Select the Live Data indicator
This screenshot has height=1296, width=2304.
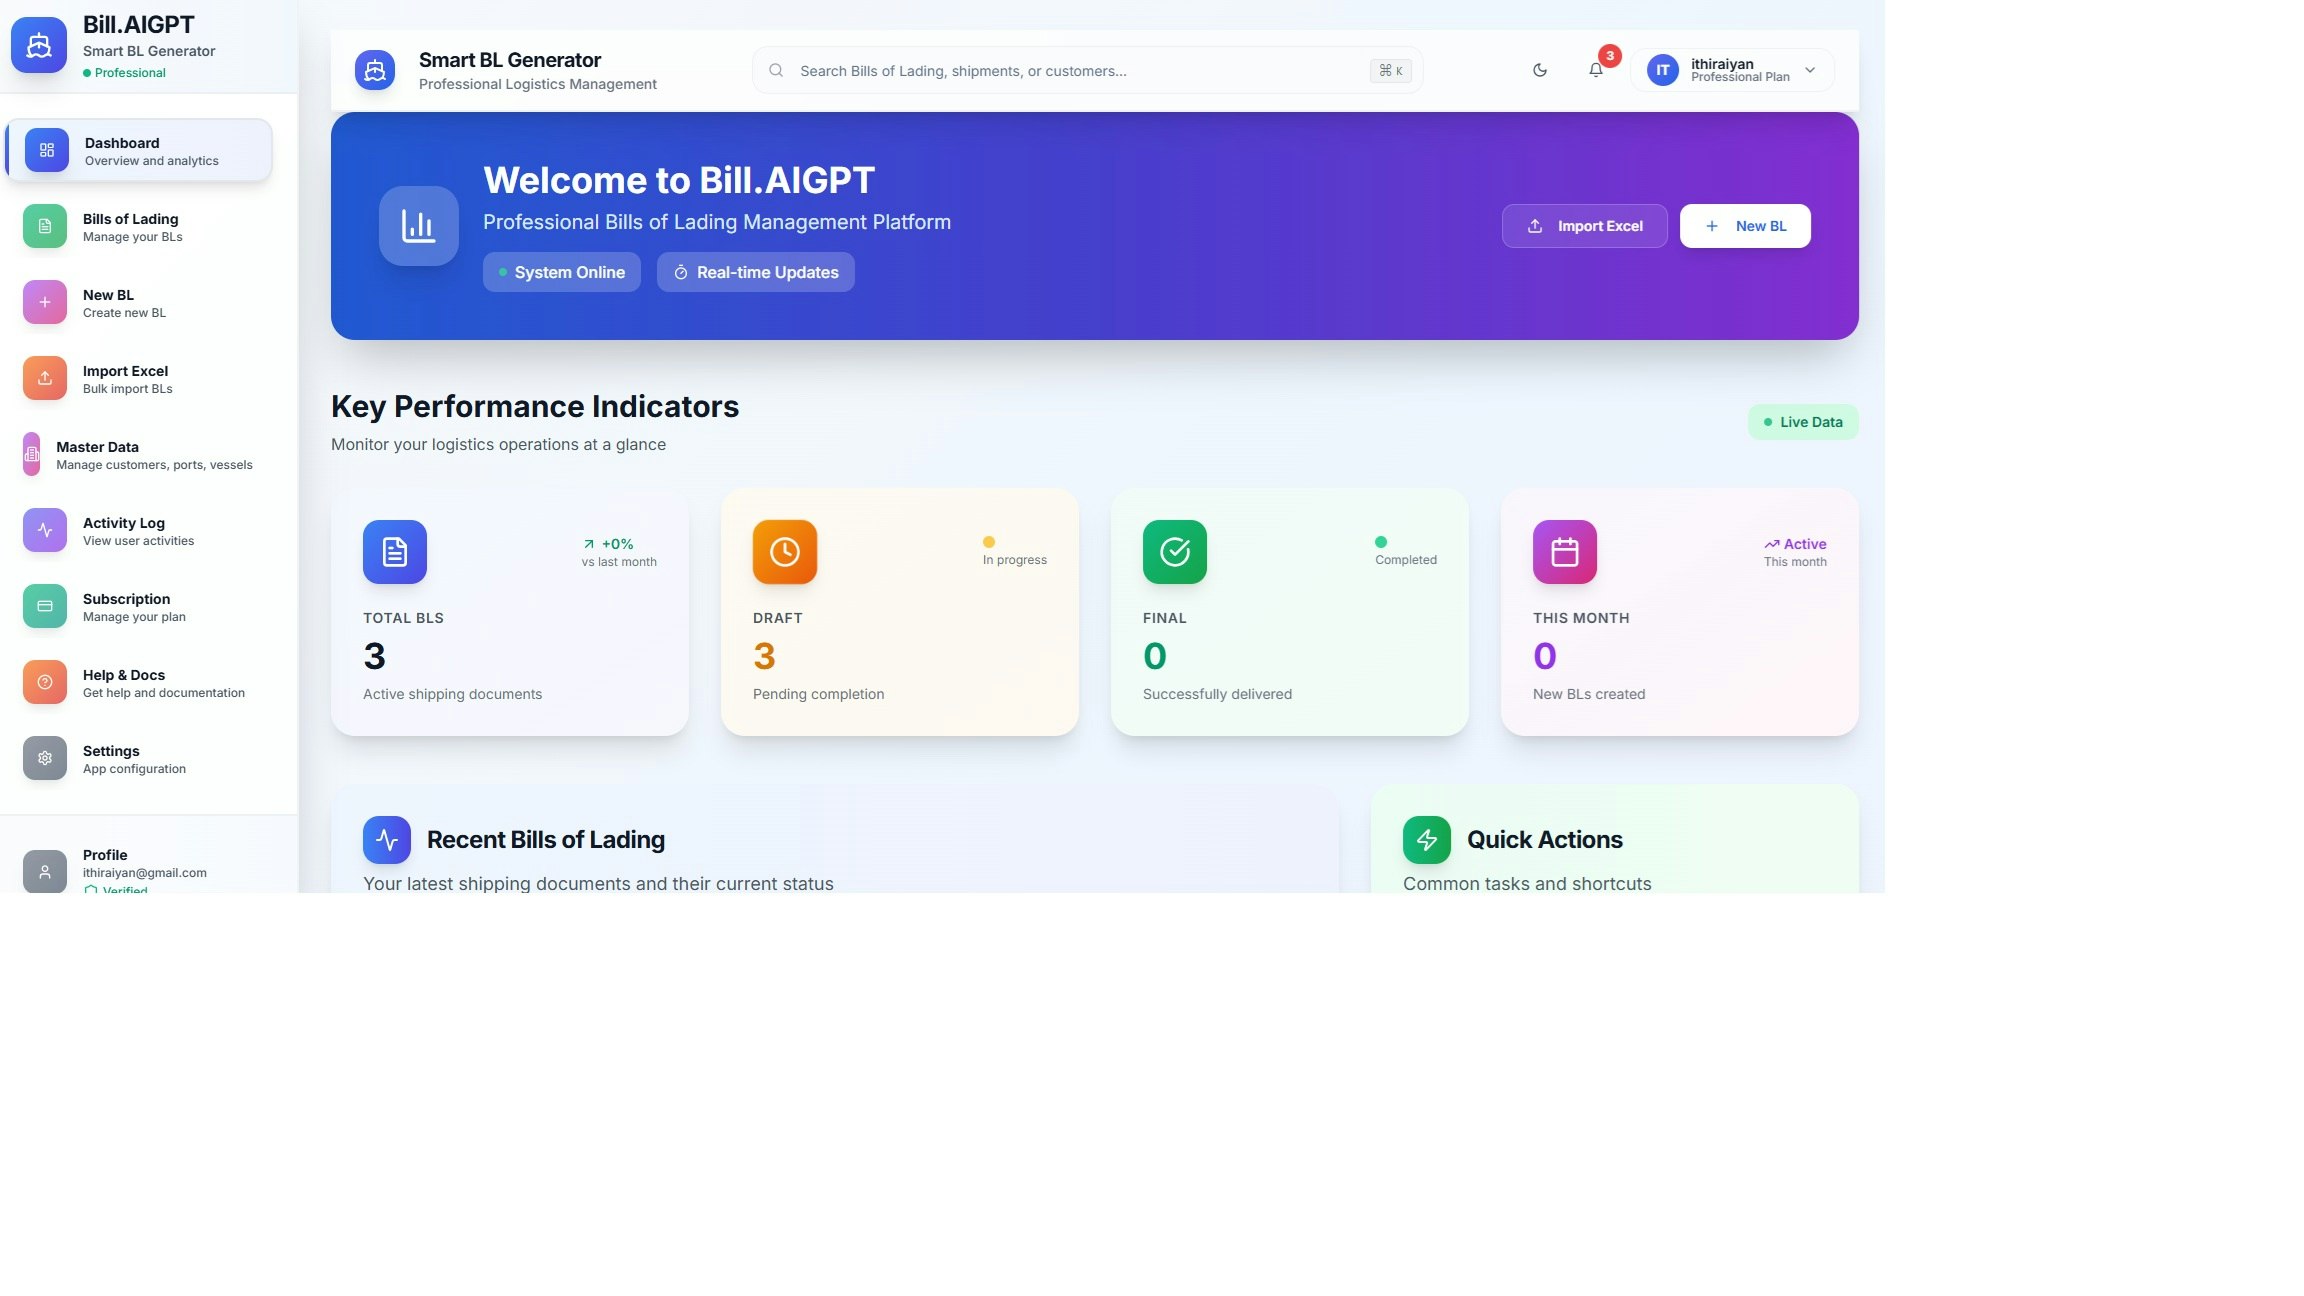point(1803,421)
